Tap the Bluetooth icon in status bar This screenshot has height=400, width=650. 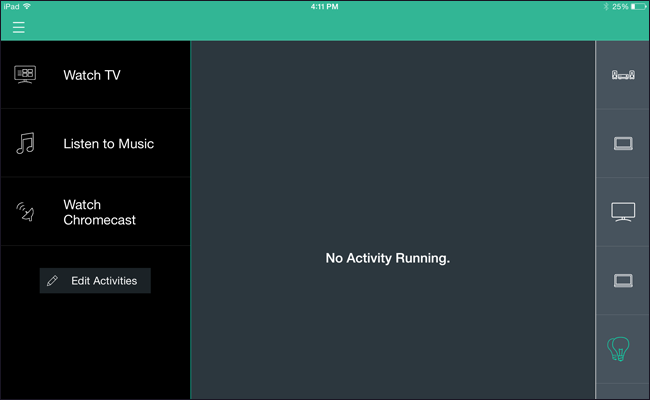(x=606, y=7)
